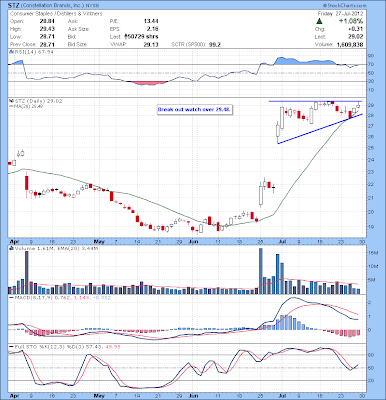386x400 pixels.
Task: Click the MACD(8,17,9) legend line marker
Action: [x=11, y=297]
